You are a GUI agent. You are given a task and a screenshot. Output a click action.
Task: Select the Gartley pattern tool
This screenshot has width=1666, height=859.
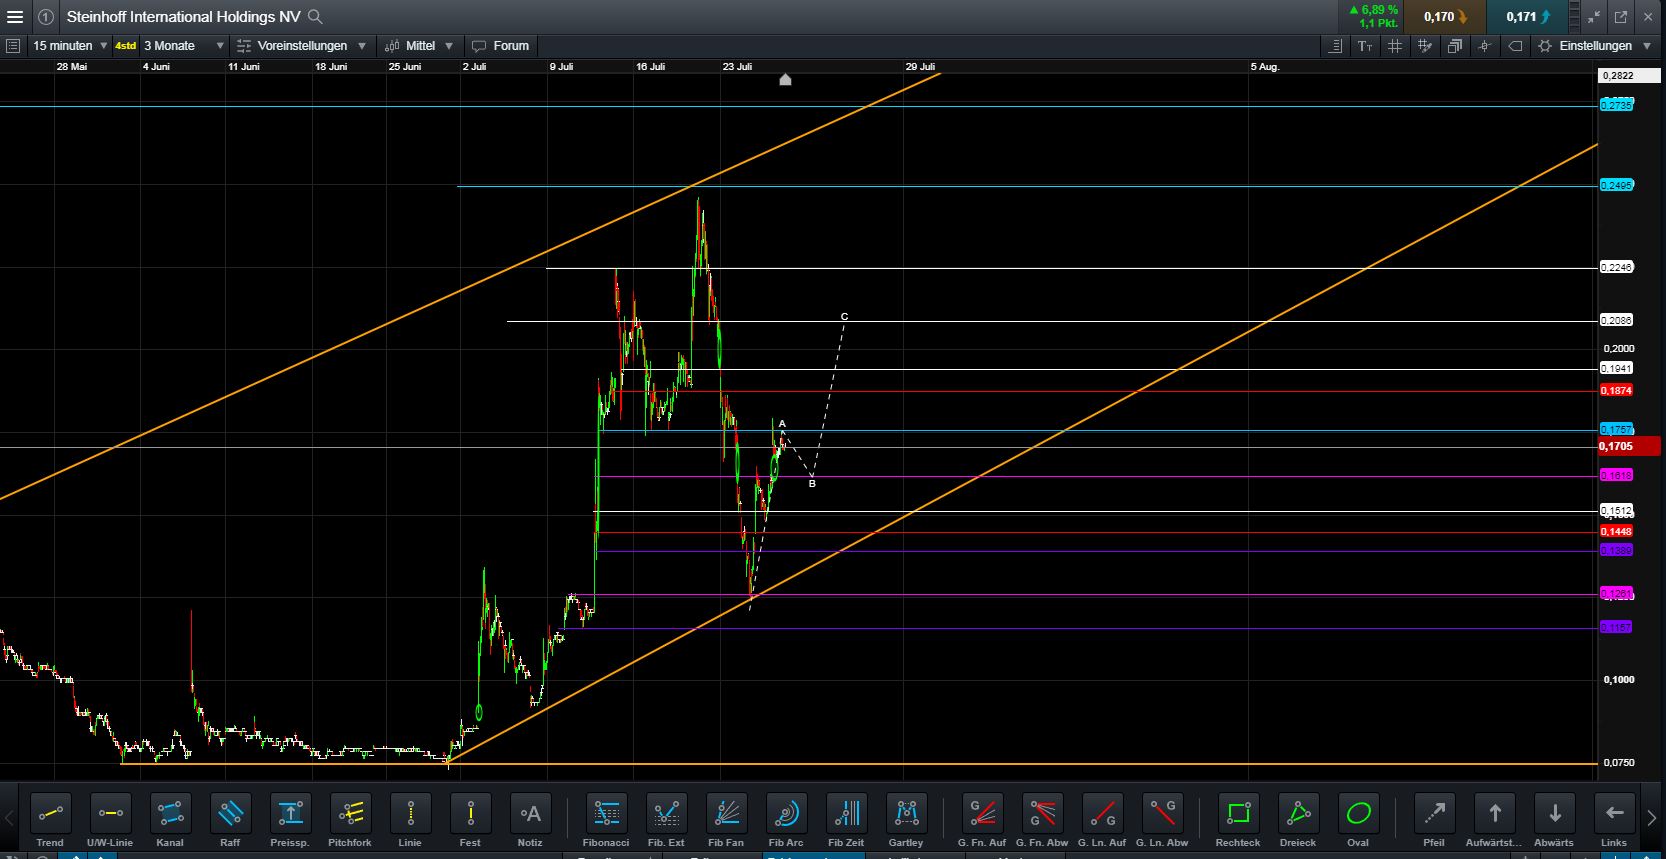point(906,814)
